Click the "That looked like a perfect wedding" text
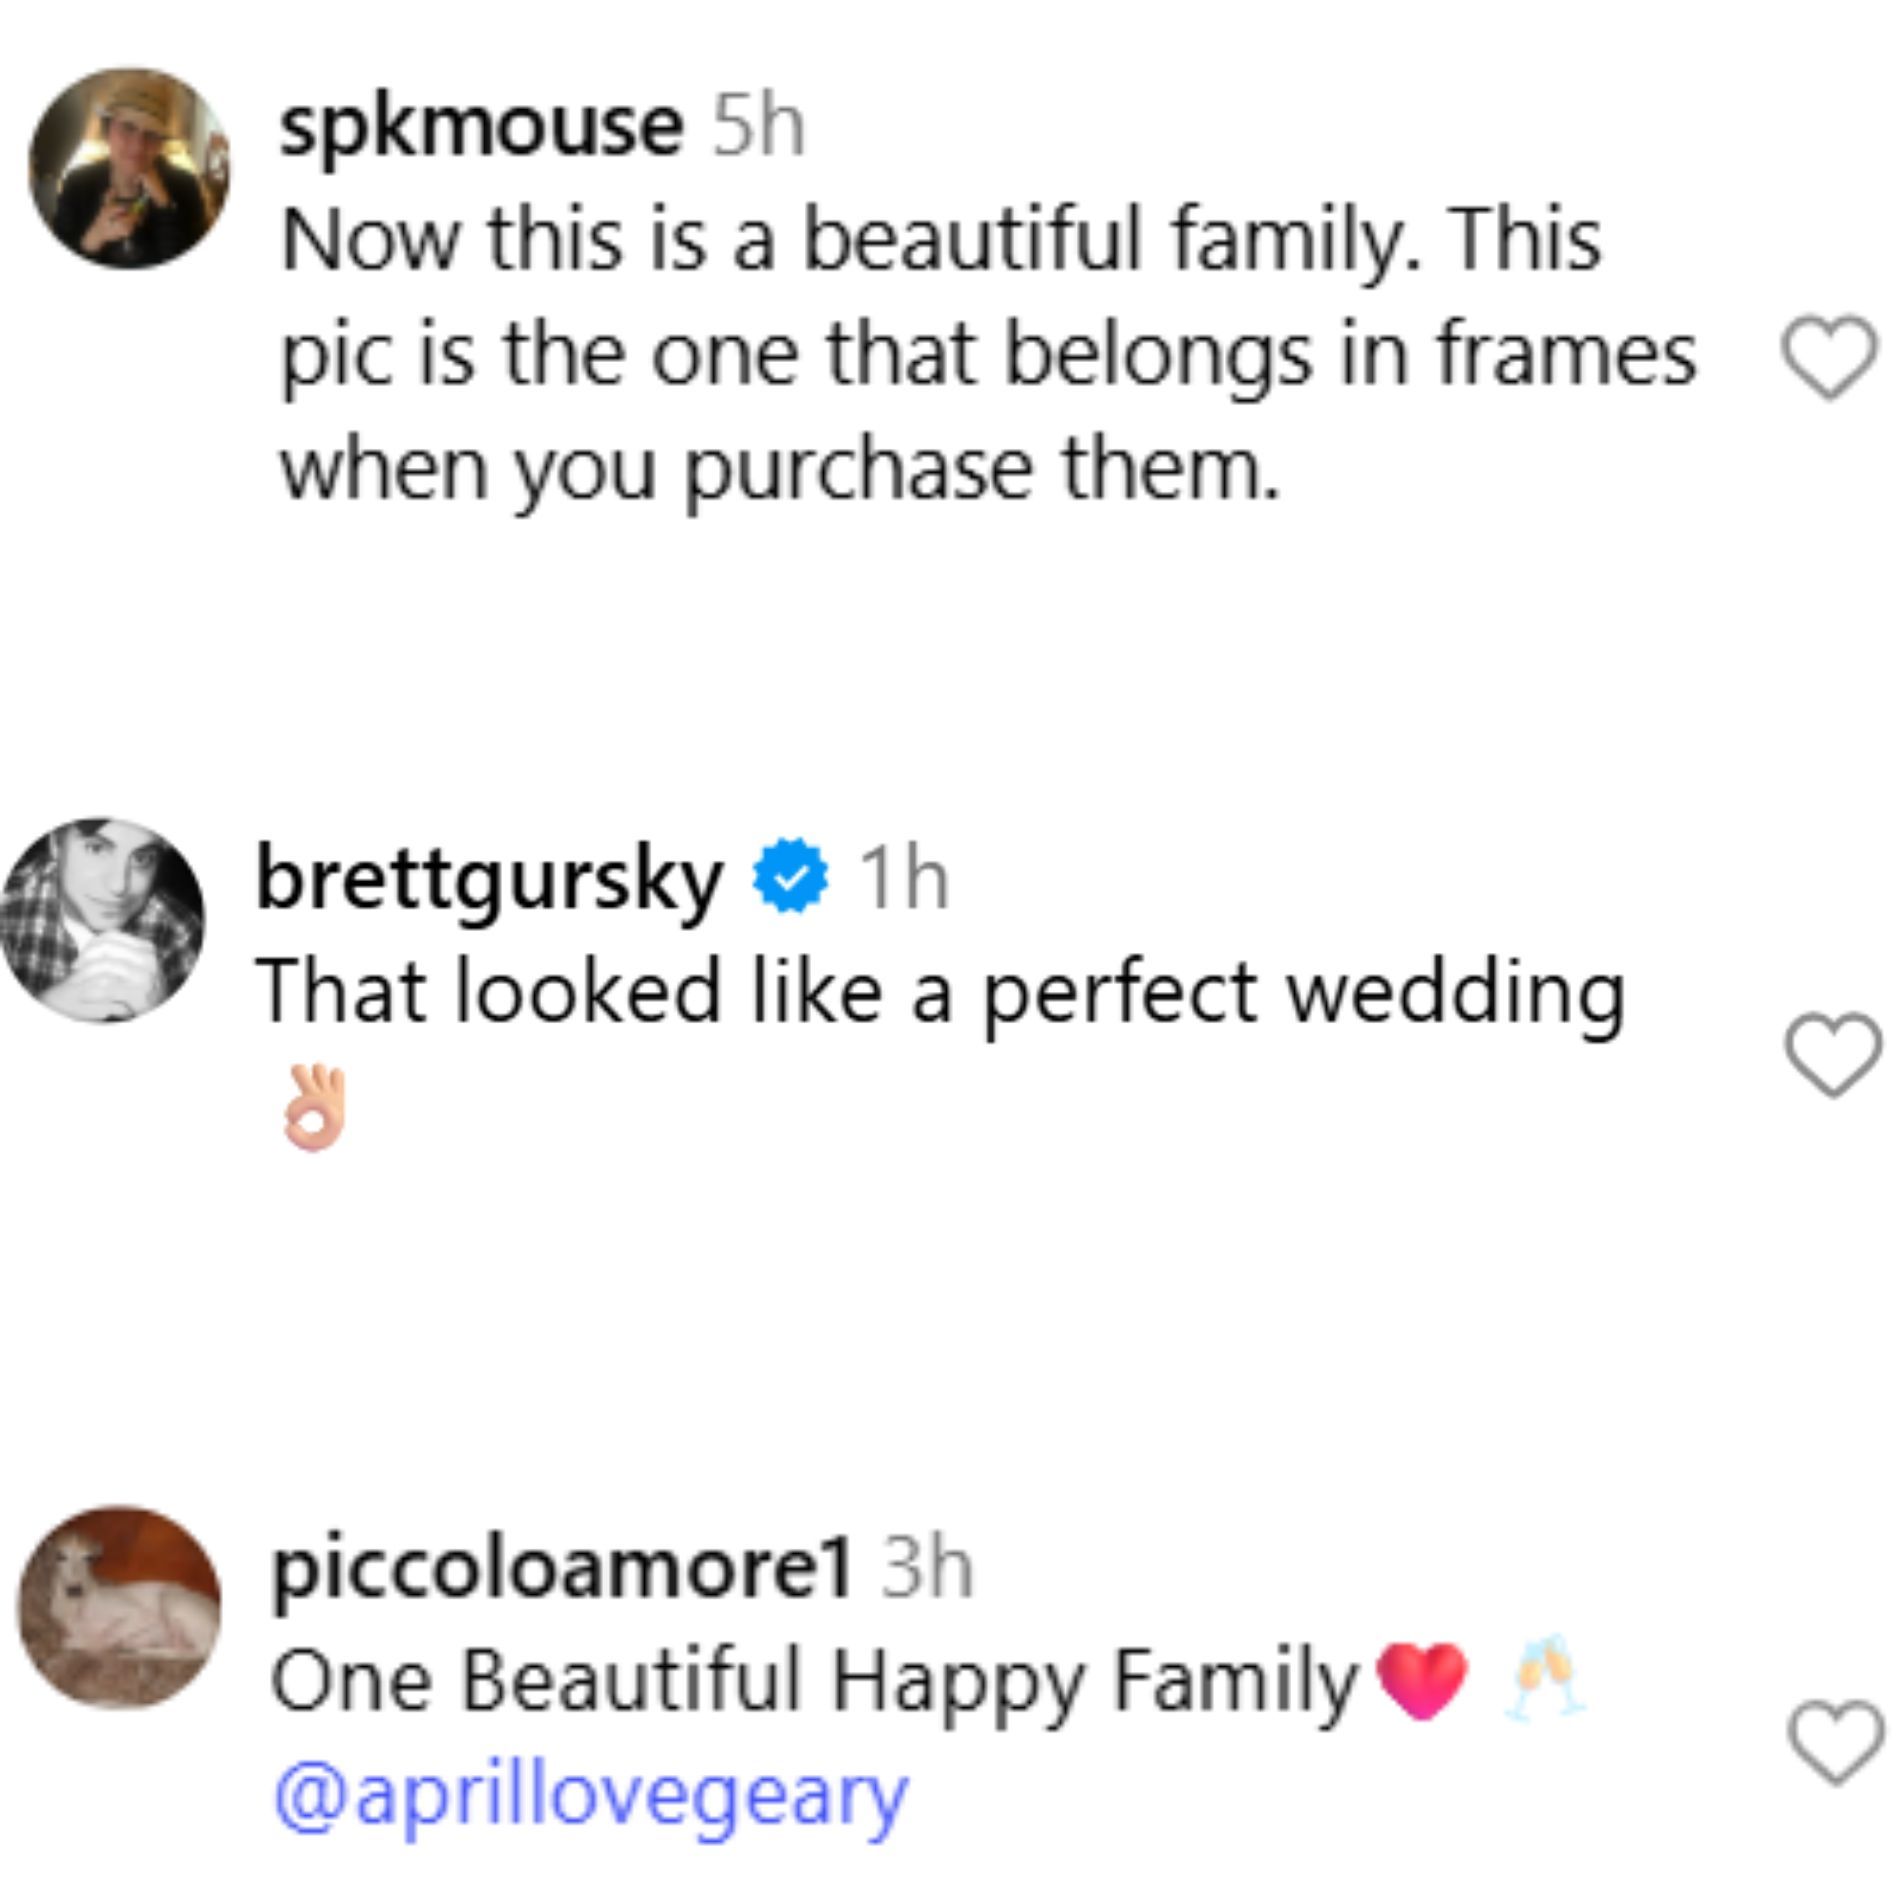This screenshot has width=1900, height=1900. [940, 992]
